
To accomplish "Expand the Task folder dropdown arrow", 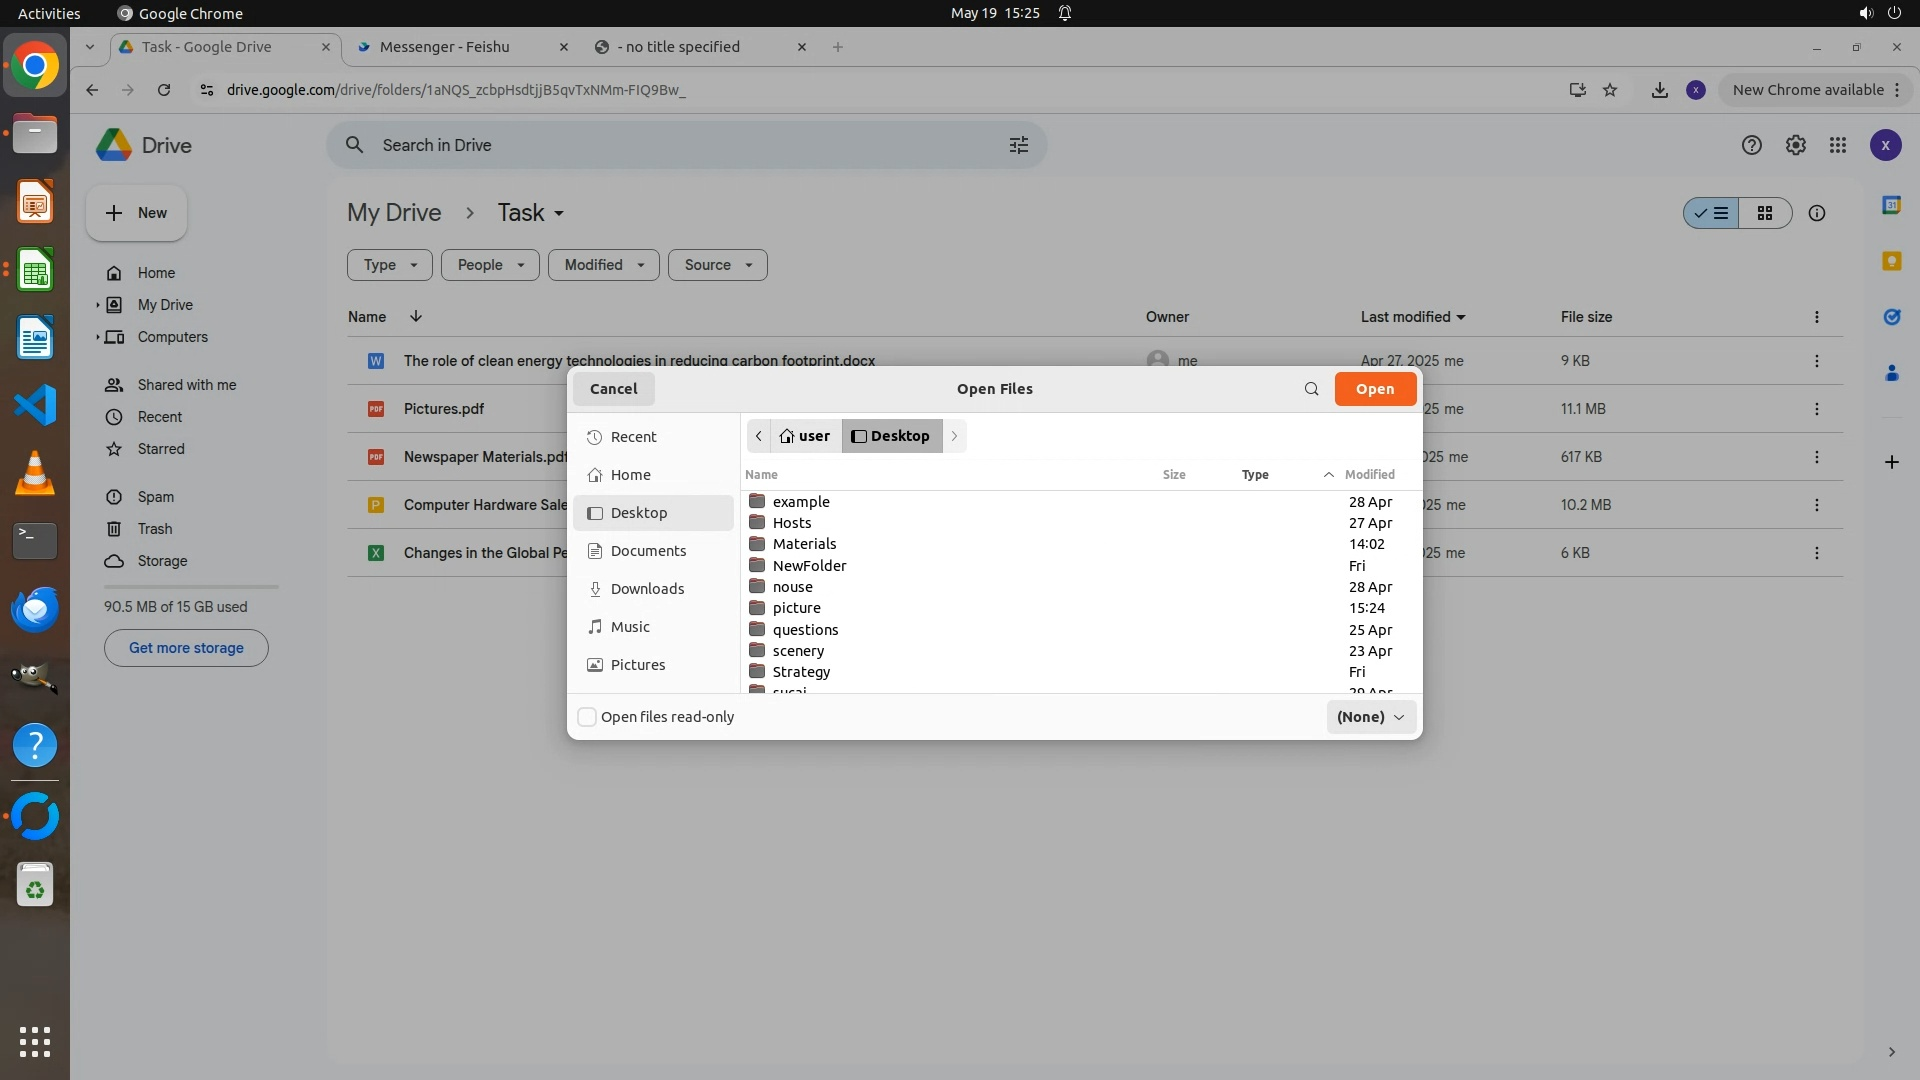I will [x=559, y=214].
